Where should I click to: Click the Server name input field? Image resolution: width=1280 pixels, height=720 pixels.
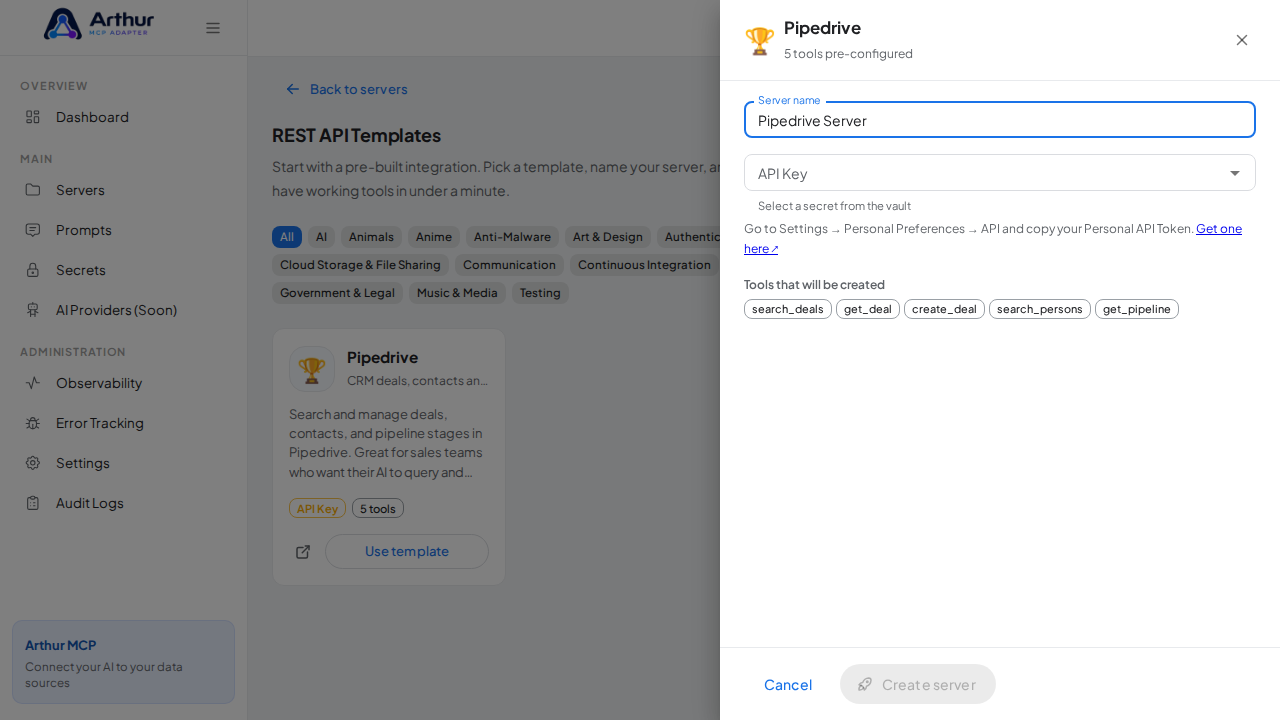[x=1000, y=120]
